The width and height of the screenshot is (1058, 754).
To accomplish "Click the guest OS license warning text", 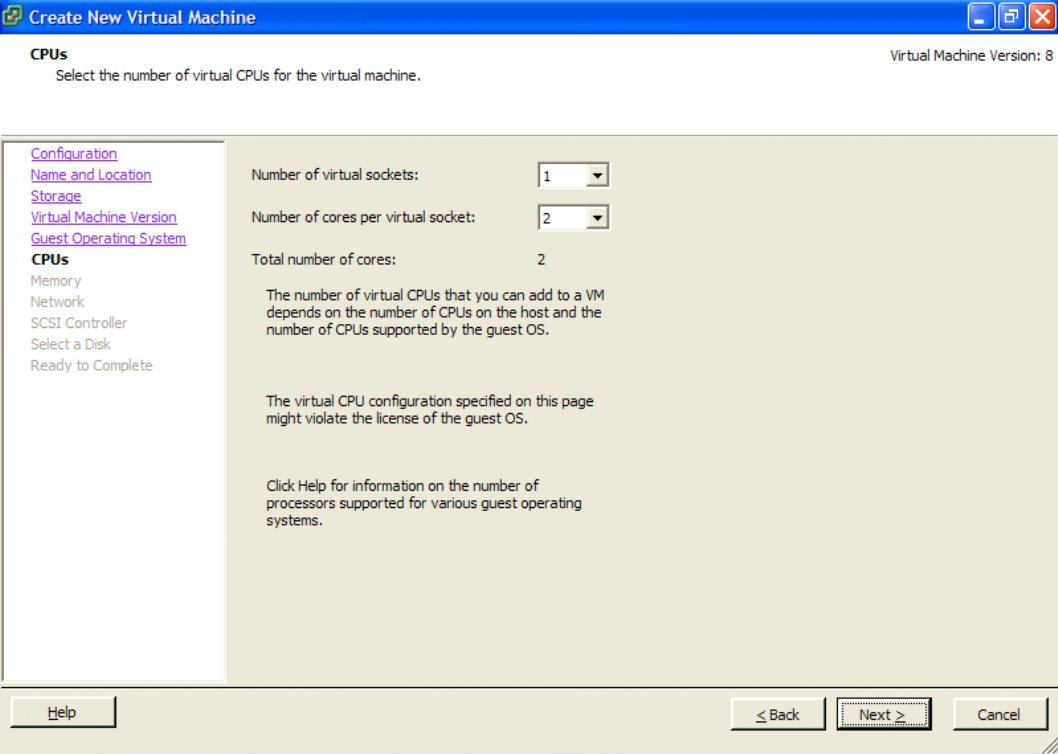I will point(430,410).
